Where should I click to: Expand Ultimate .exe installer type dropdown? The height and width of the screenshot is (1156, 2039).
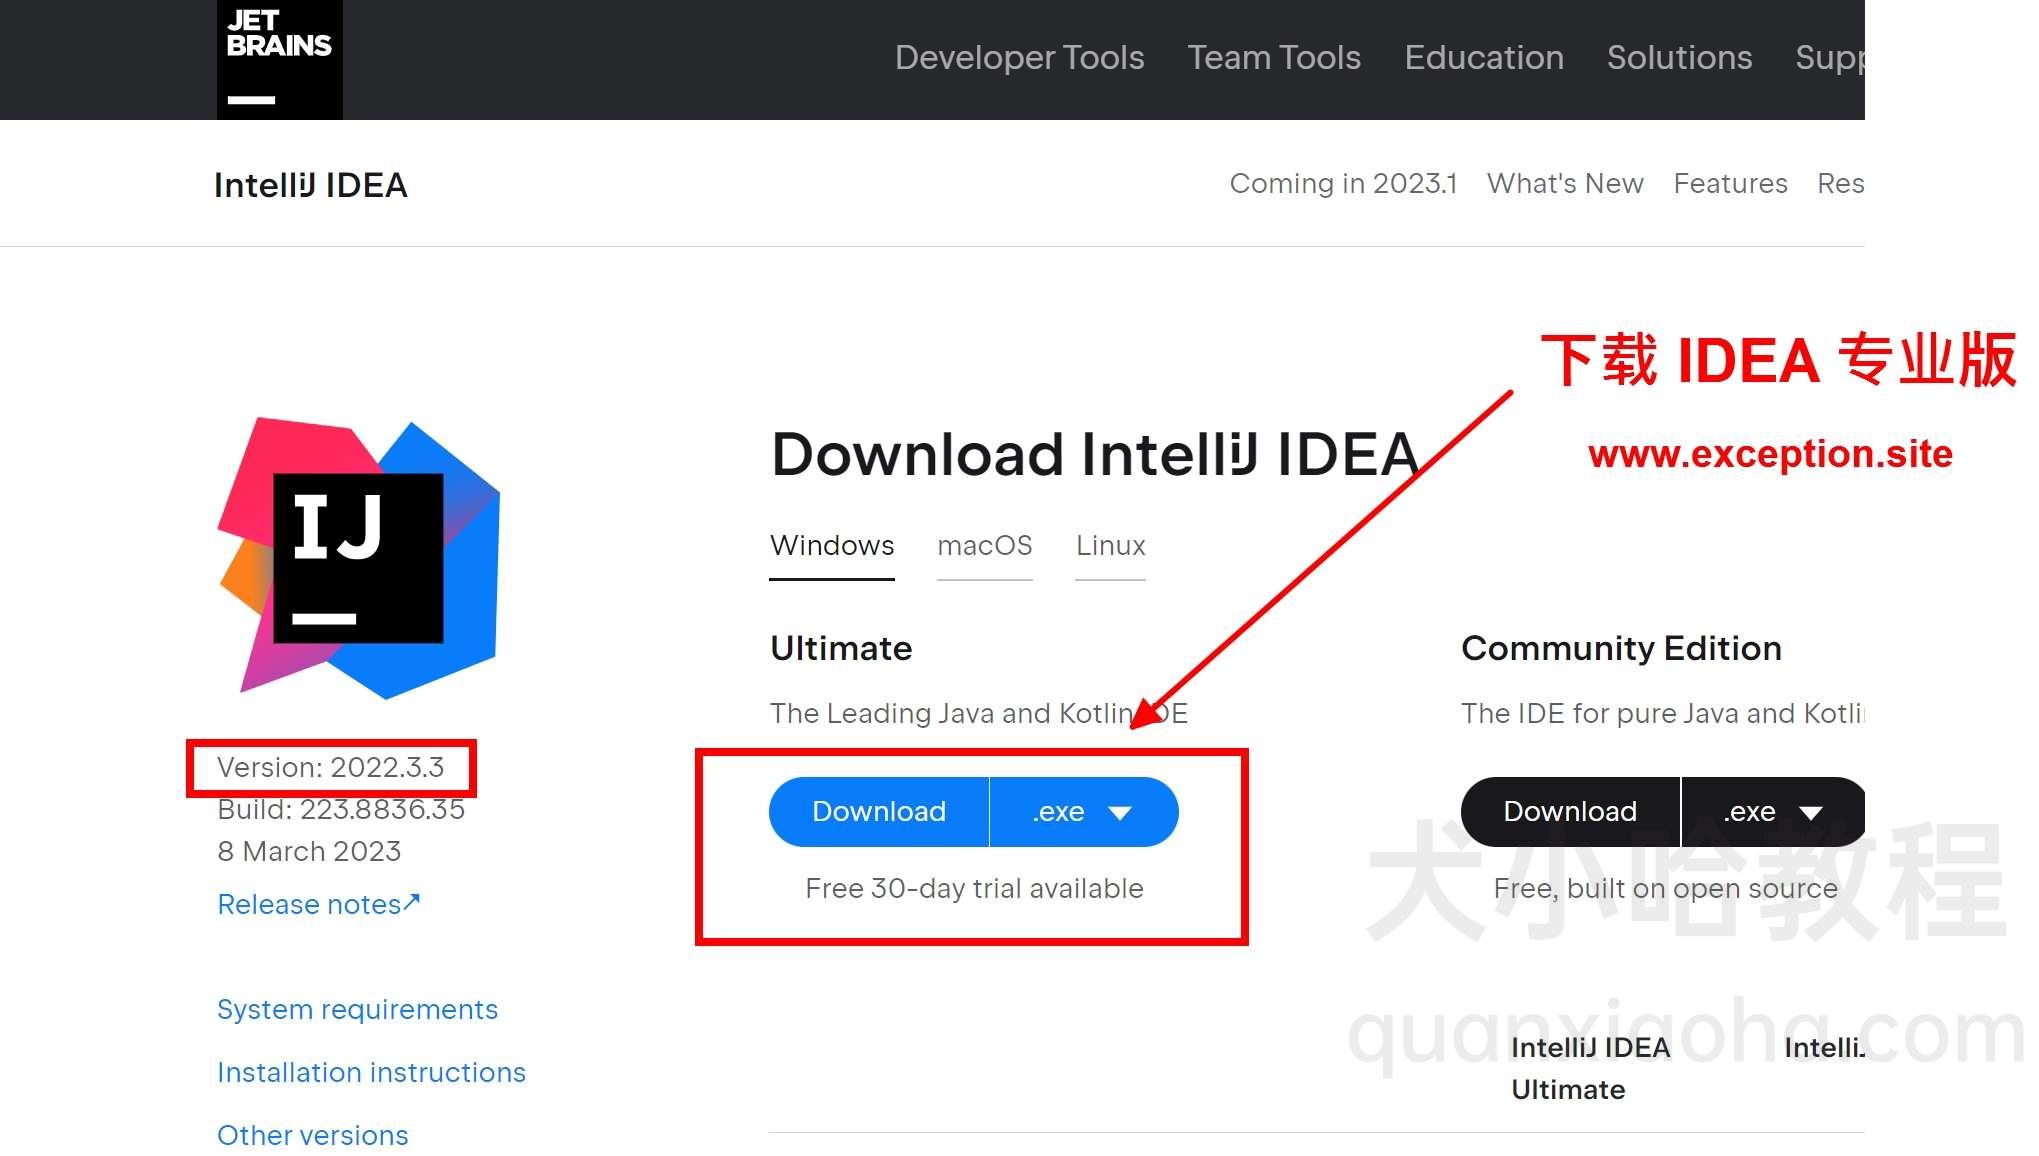click(1084, 812)
